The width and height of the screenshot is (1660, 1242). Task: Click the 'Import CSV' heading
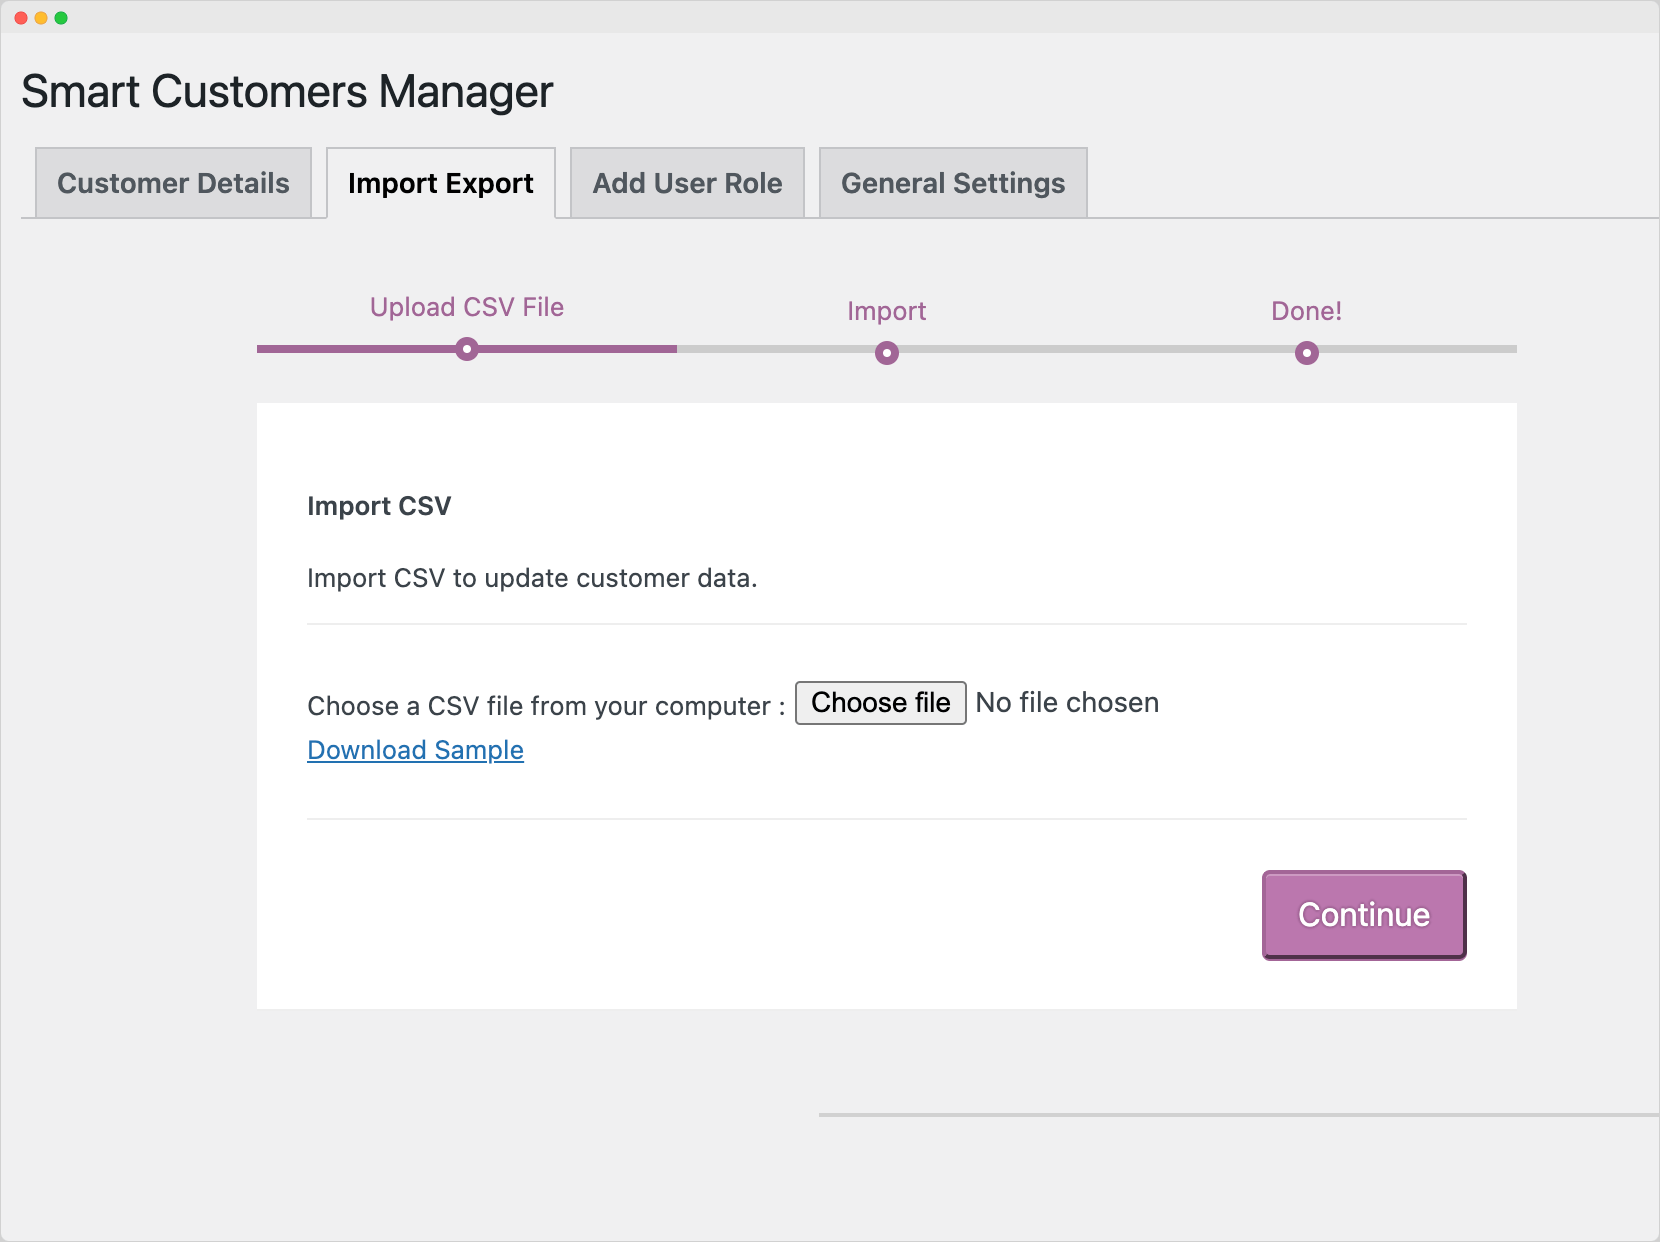pyautogui.click(x=379, y=506)
